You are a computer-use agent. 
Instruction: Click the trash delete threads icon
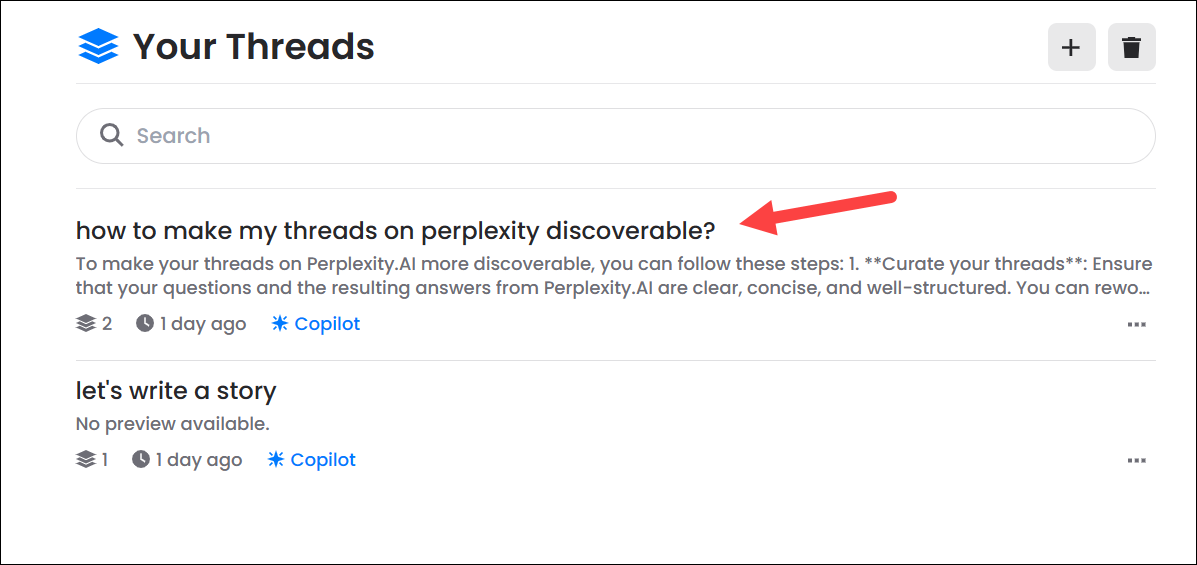pyautogui.click(x=1131, y=47)
